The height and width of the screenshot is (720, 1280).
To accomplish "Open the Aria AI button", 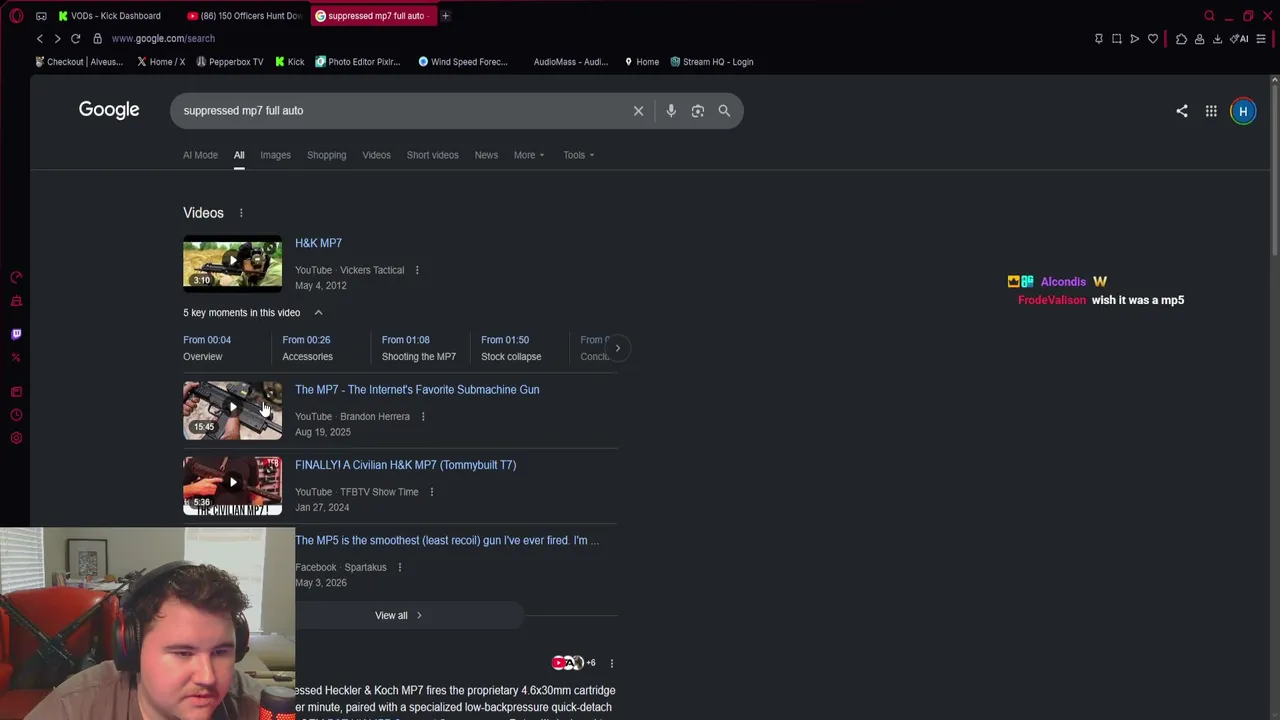I will coord(1240,39).
